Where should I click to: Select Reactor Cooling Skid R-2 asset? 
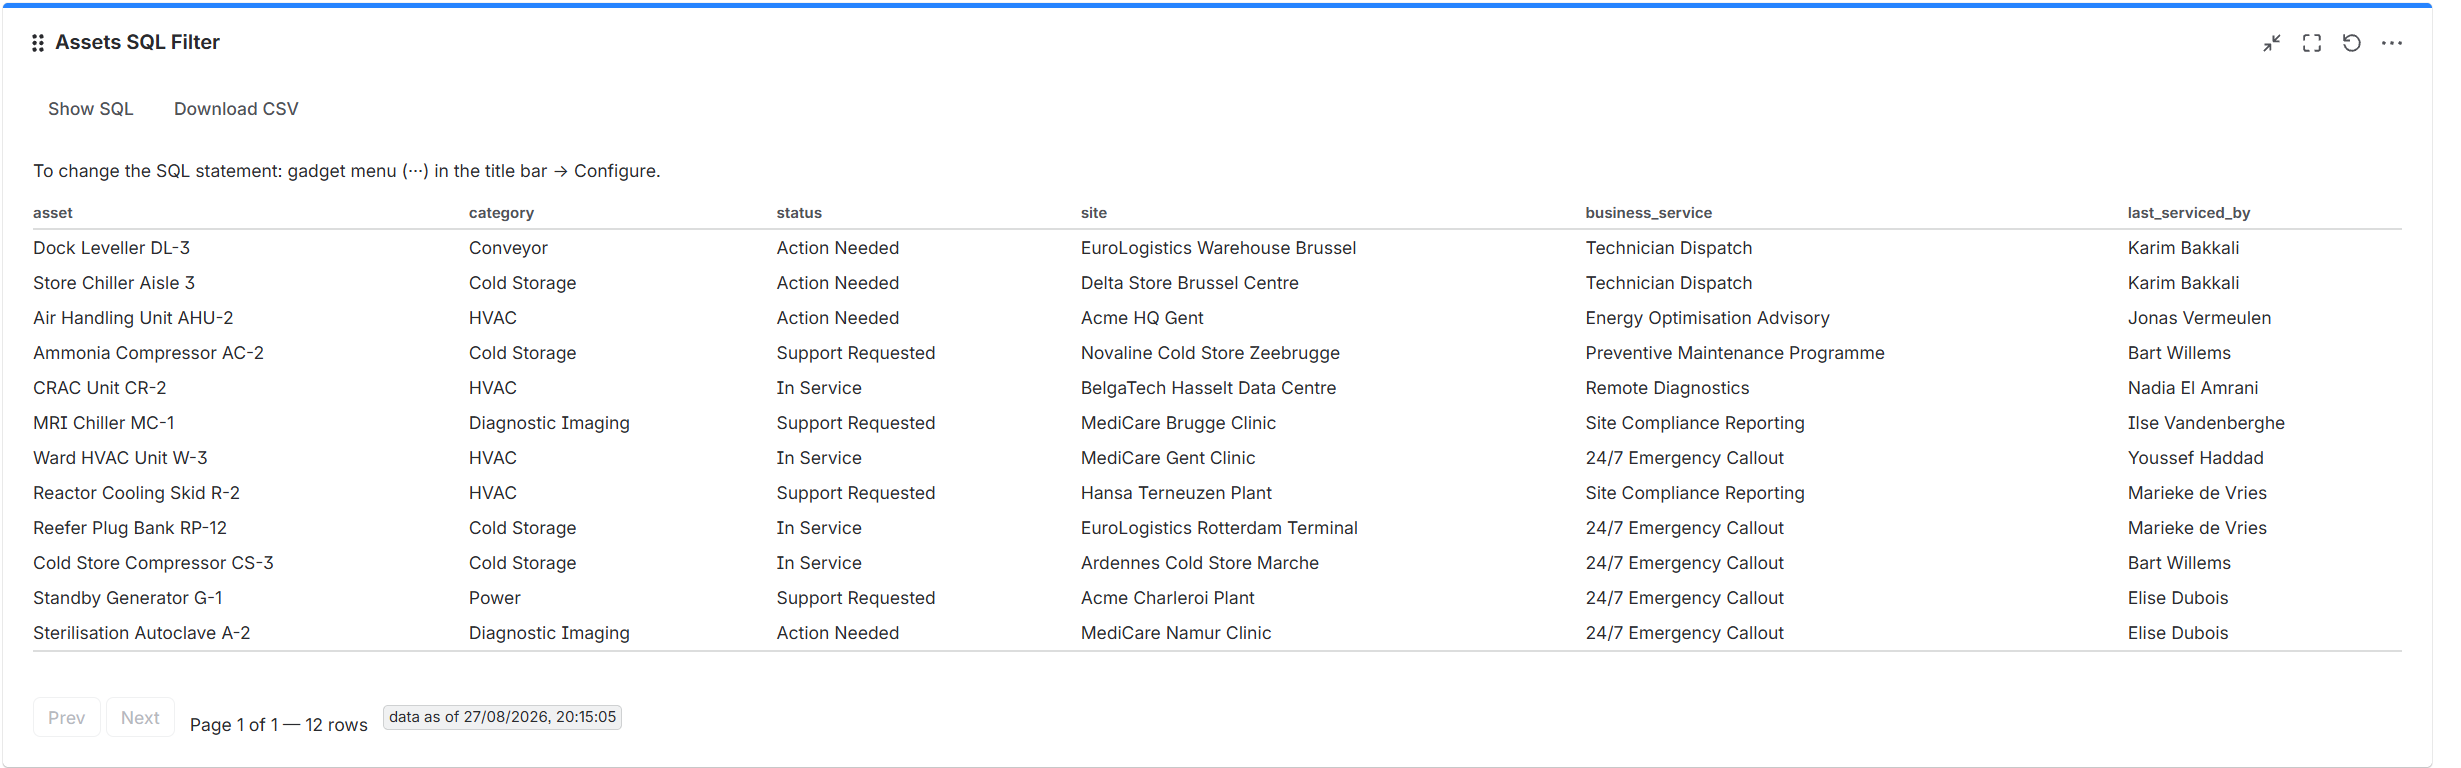(x=136, y=493)
